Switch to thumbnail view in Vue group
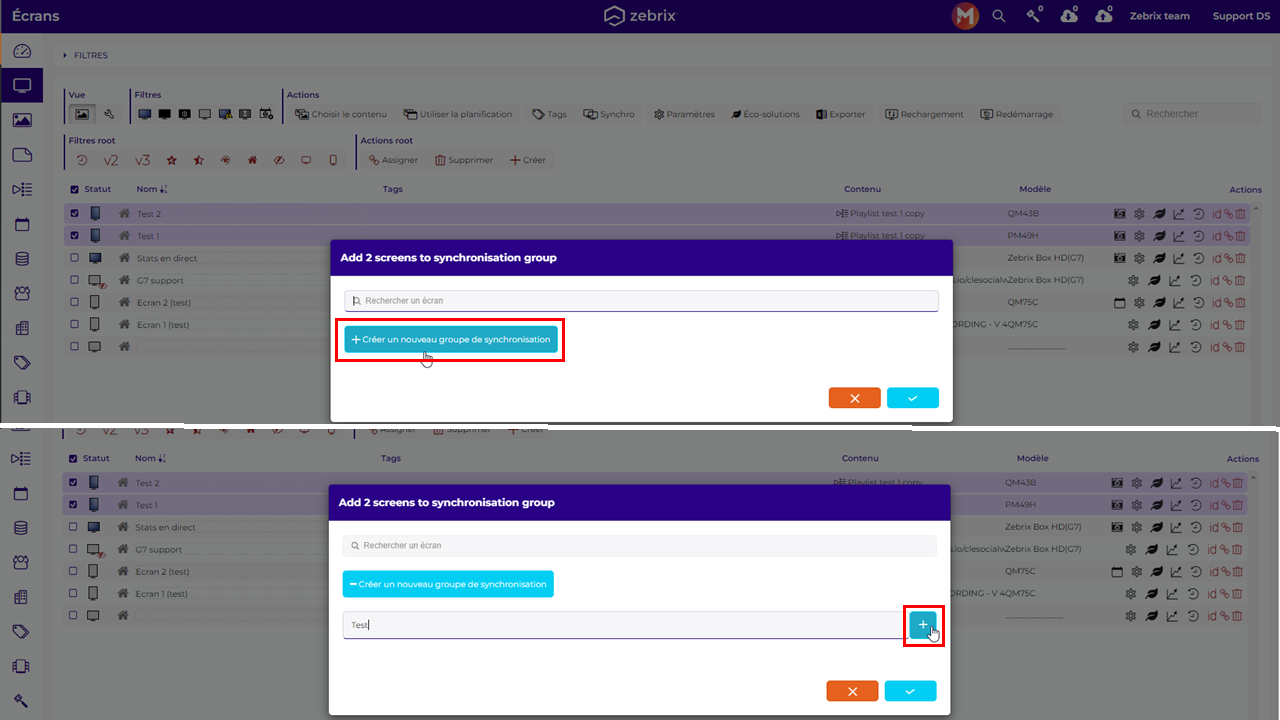 83,114
